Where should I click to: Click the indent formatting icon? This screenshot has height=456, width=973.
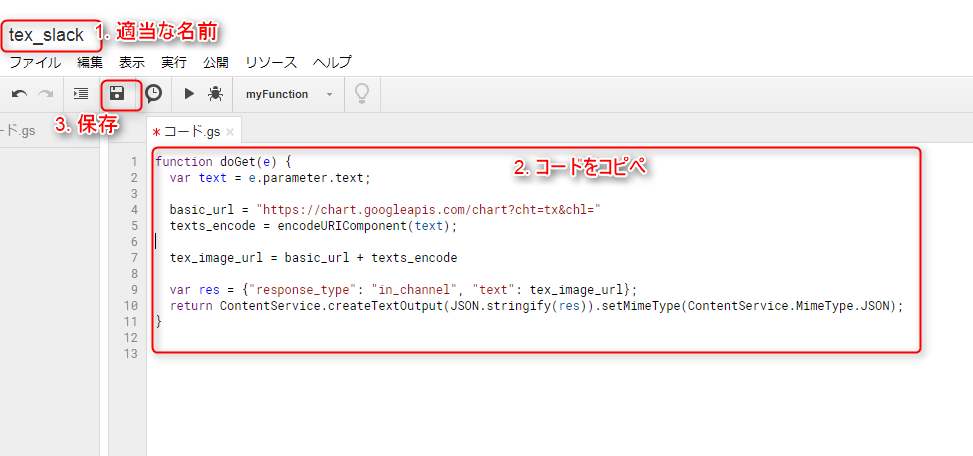coord(81,94)
